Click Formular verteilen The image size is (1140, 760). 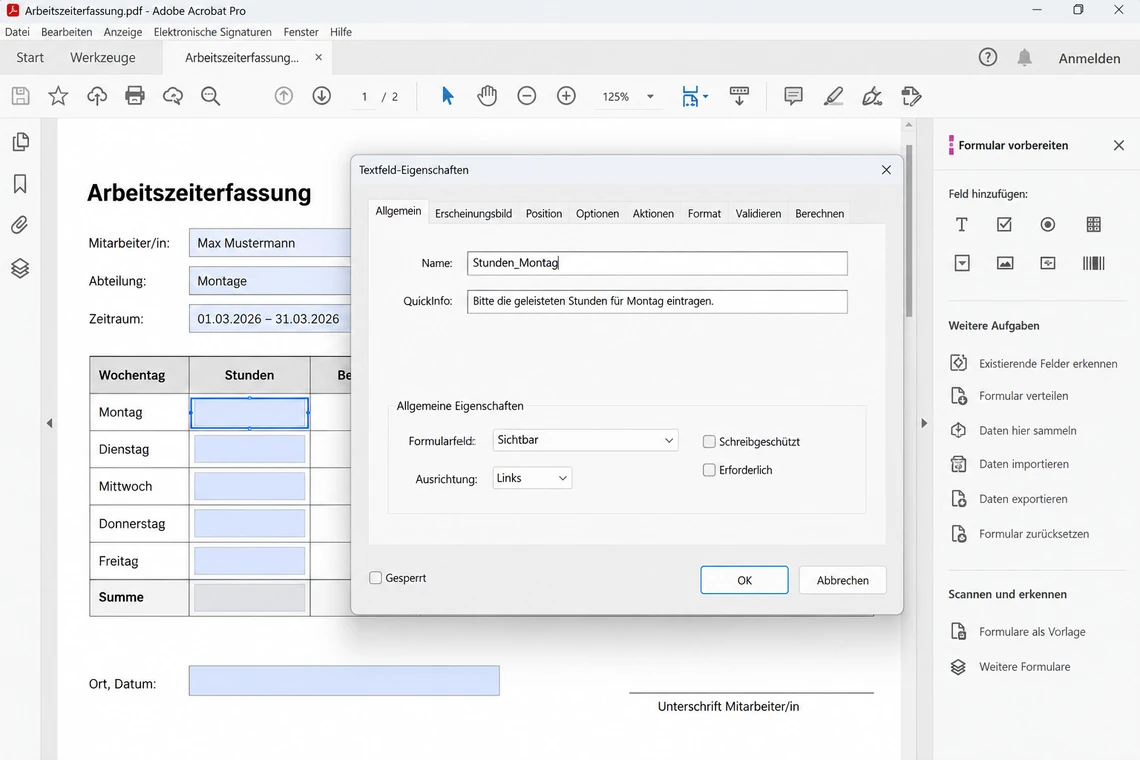coord(1010,396)
